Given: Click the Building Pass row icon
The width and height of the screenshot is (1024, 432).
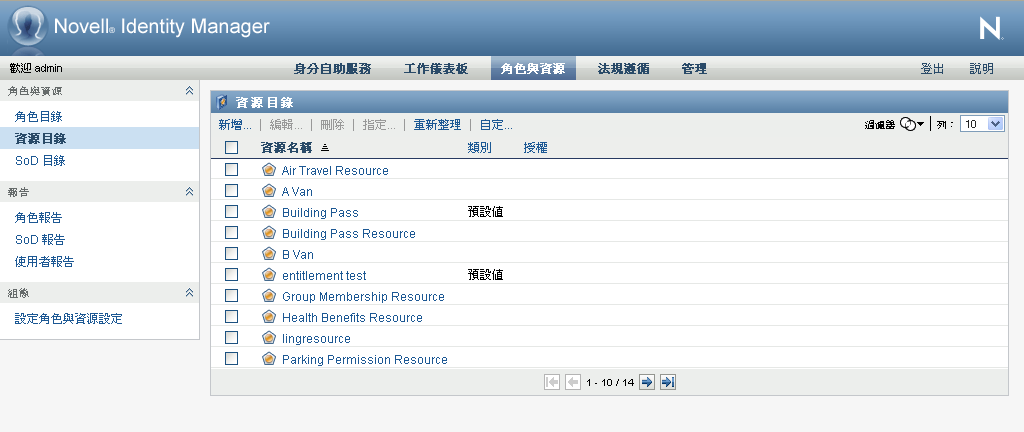Looking at the screenshot, I should [269, 211].
